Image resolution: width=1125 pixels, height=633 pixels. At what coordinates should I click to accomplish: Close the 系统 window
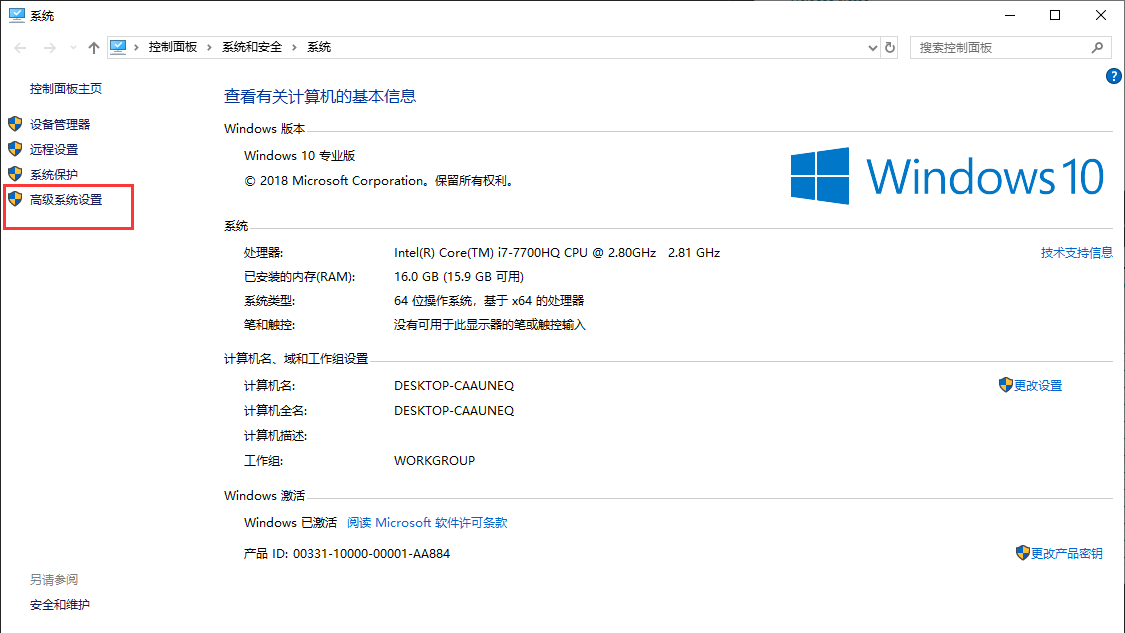(1101, 15)
